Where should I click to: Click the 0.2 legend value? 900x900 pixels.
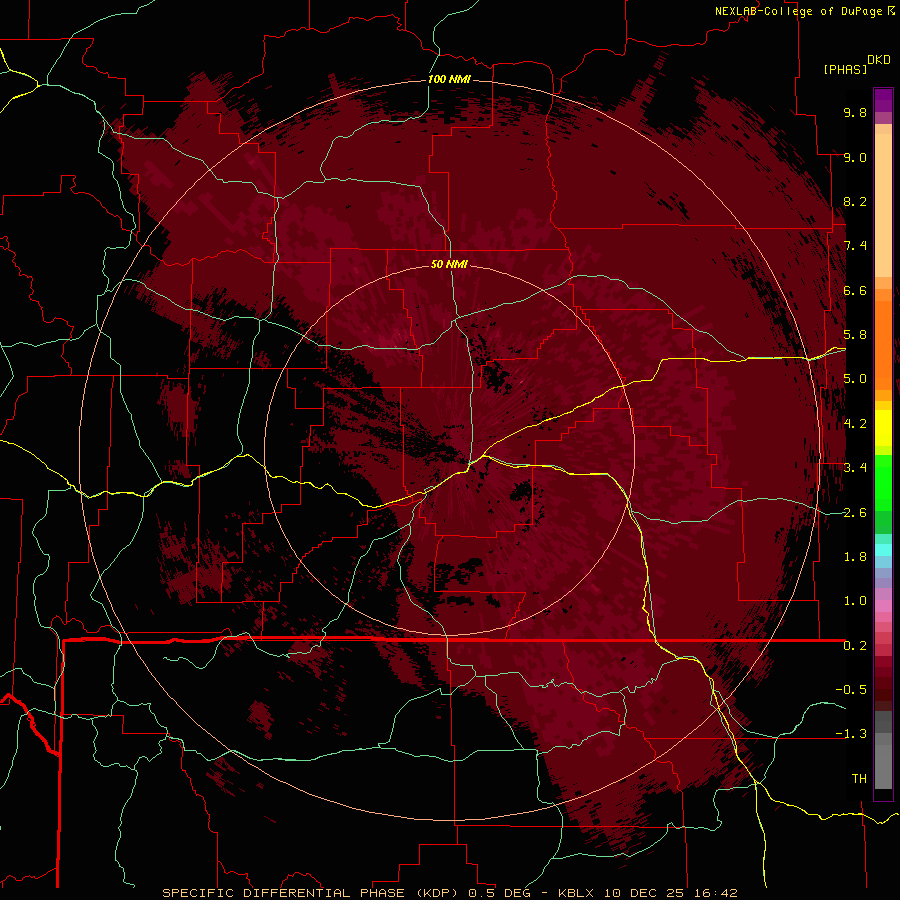pyautogui.click(x=855, y=646)
